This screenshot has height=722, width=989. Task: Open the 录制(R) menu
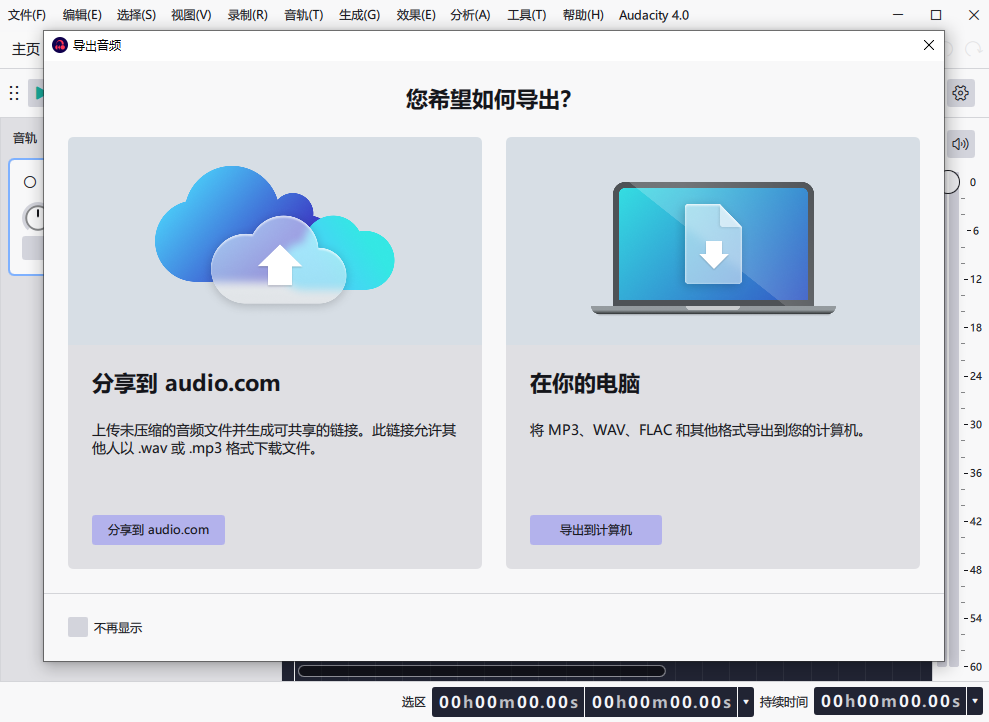tap(247, 15)
